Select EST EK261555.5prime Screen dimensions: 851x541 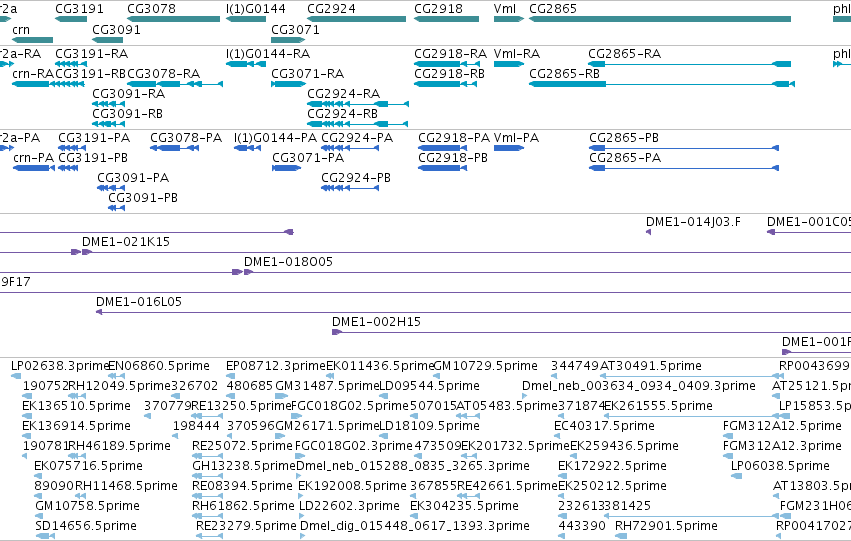(658, 406)
